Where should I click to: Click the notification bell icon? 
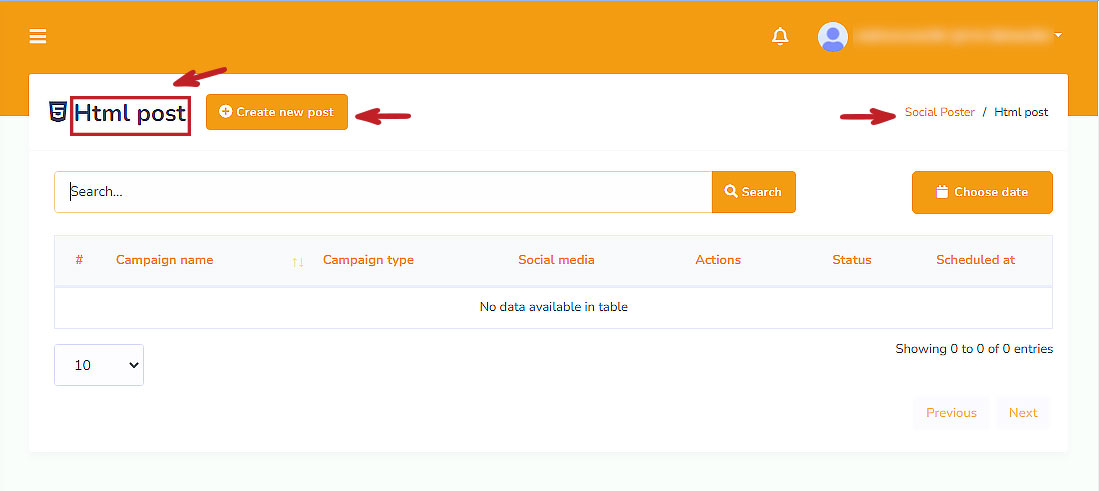click(x=780, y=37)
